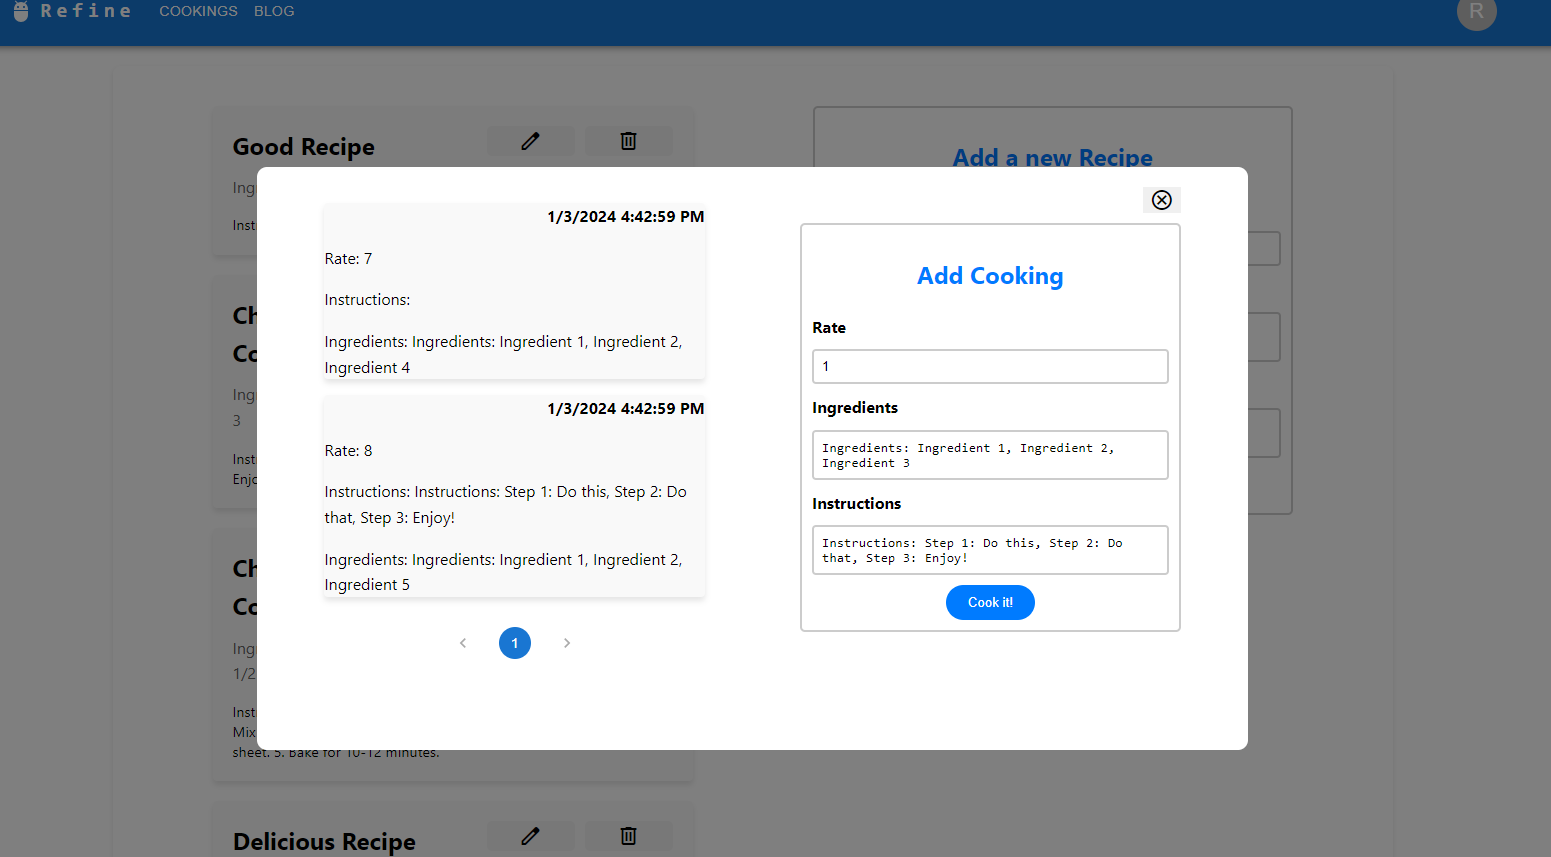Screen dimensions: 1551x857
Task: Click the pencil icon to edit Good Recipe
Action: click(x=530, y=140)
